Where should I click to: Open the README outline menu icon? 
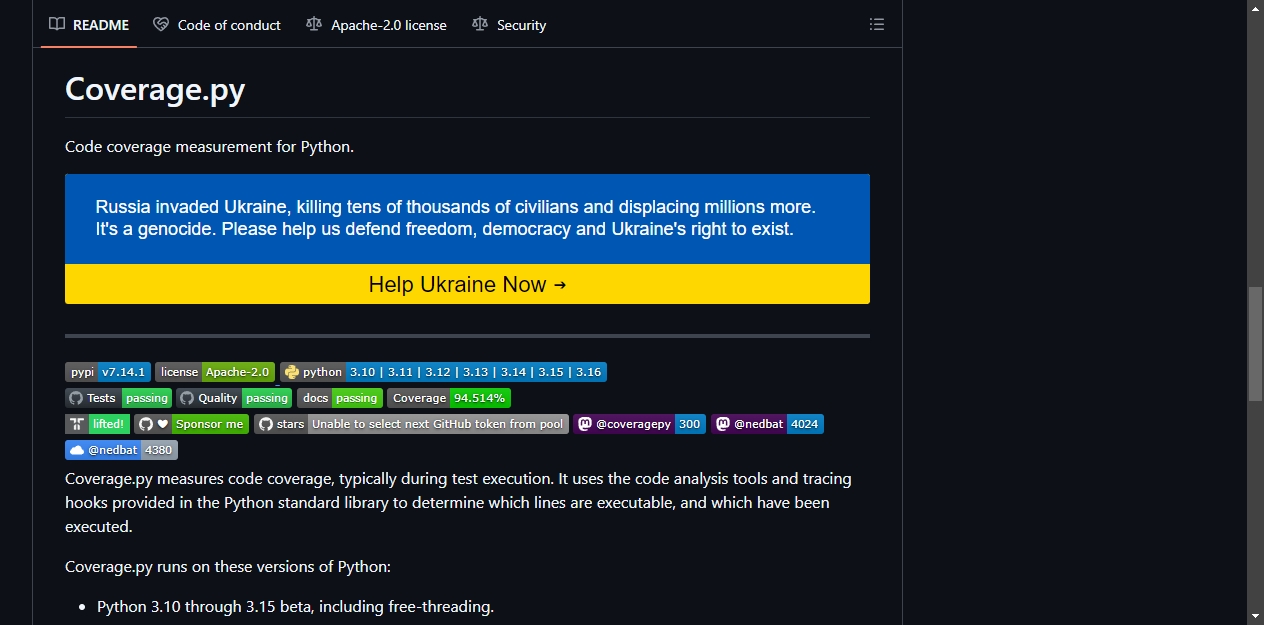[877, 24]
